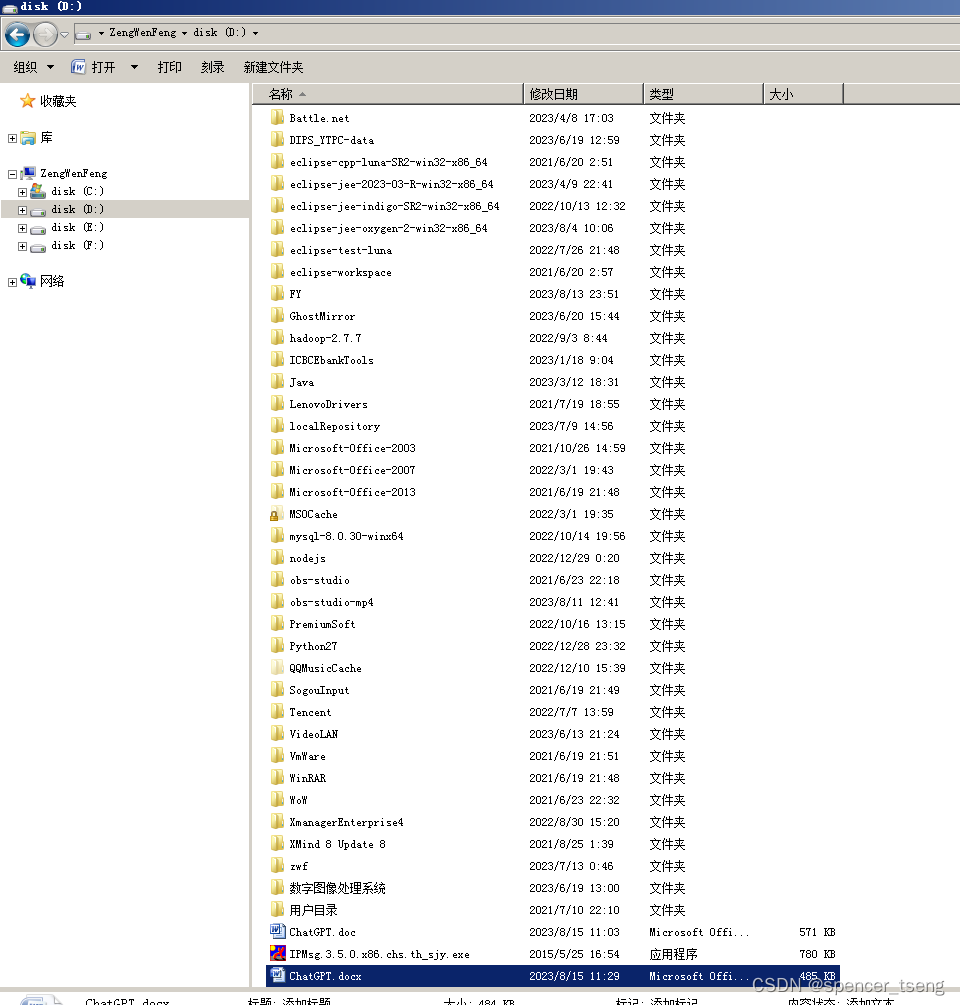Launch the IPMsg executable
The height and width of the screenshot is (1005, 960).
(277, 954)
